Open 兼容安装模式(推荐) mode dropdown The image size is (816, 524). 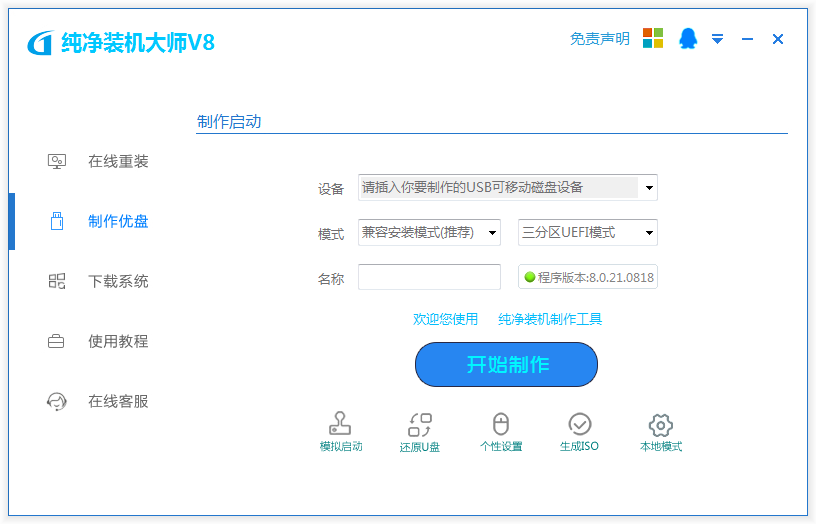click(x=429, y=232)
